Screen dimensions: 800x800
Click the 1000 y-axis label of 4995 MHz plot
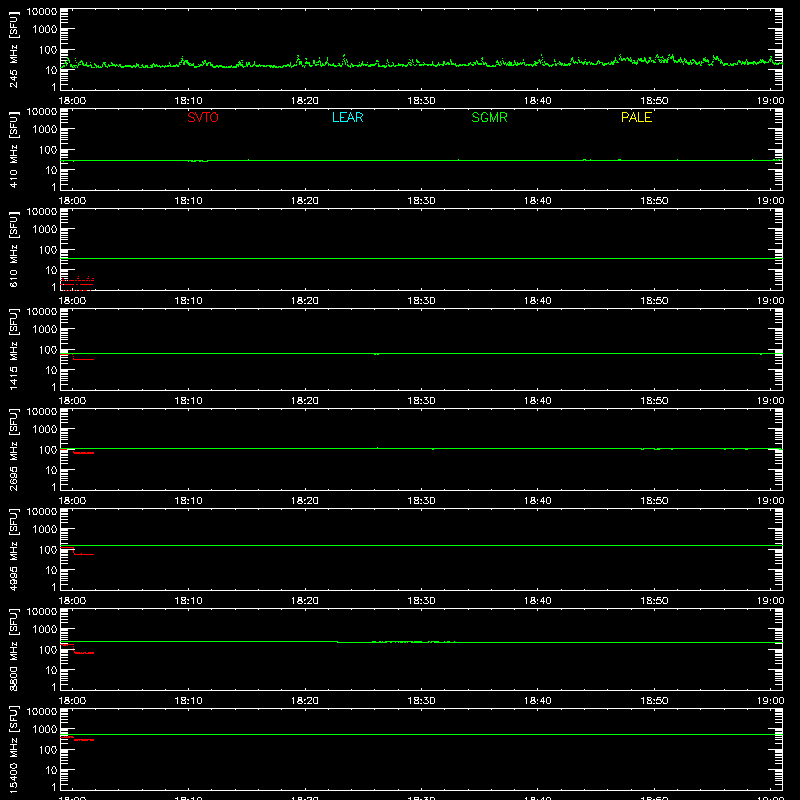[x=45, y=529]
